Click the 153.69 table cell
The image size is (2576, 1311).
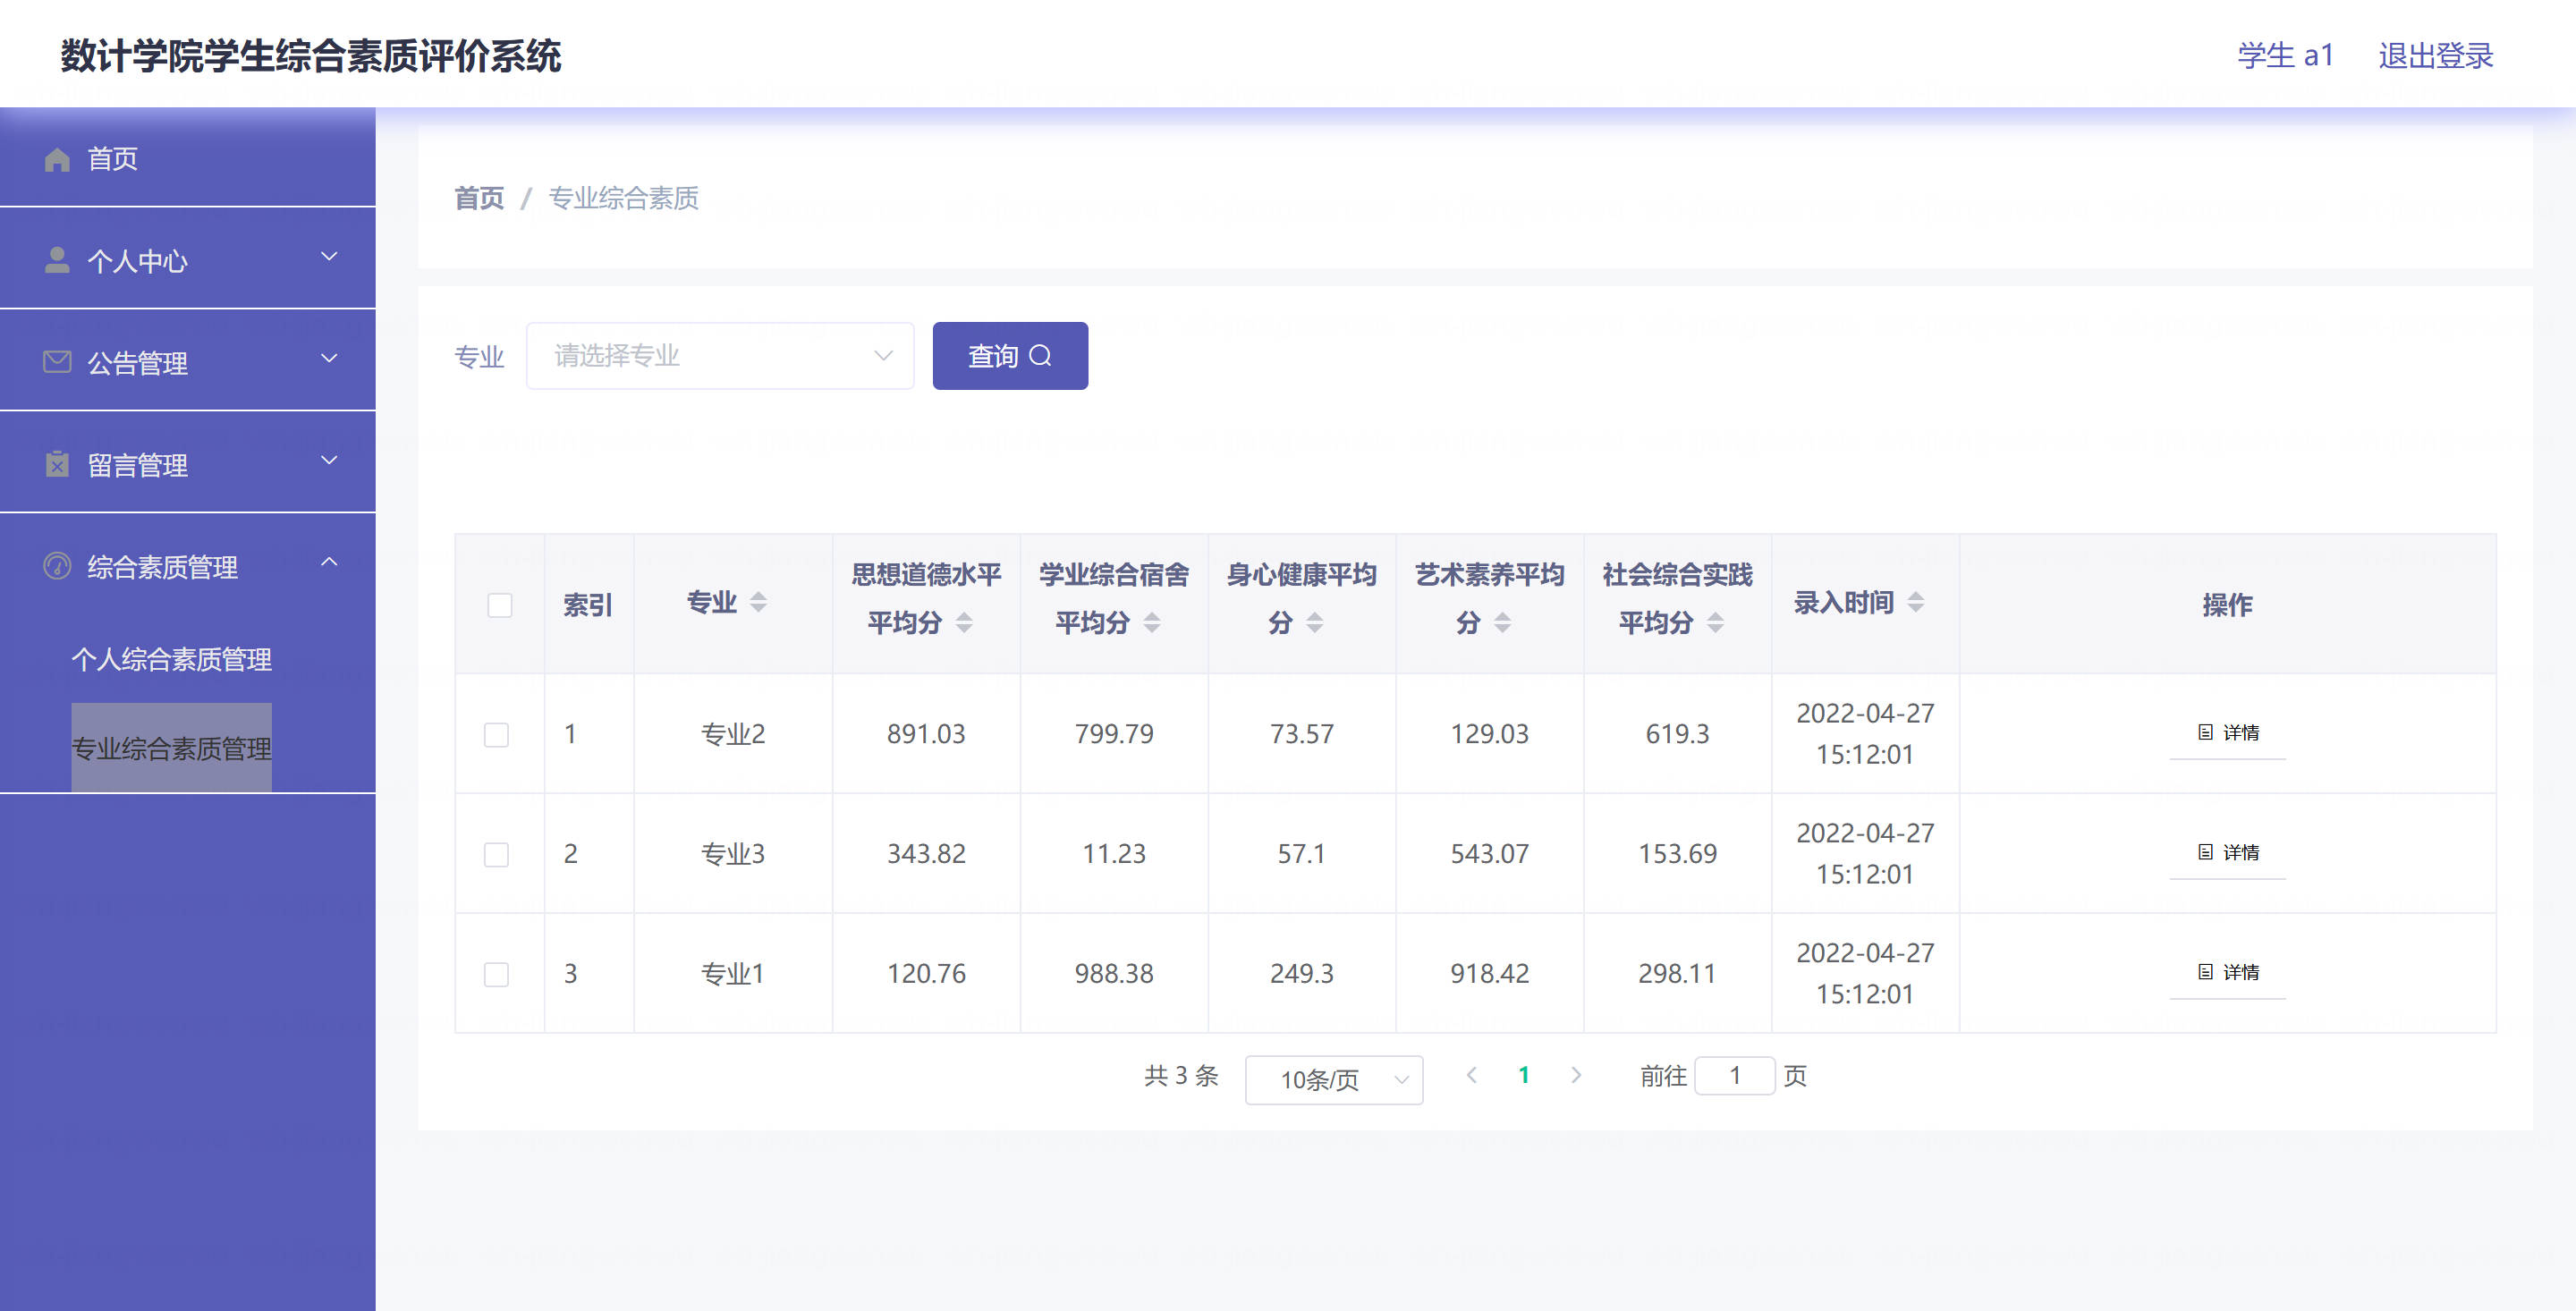(x=1678, y=854)
